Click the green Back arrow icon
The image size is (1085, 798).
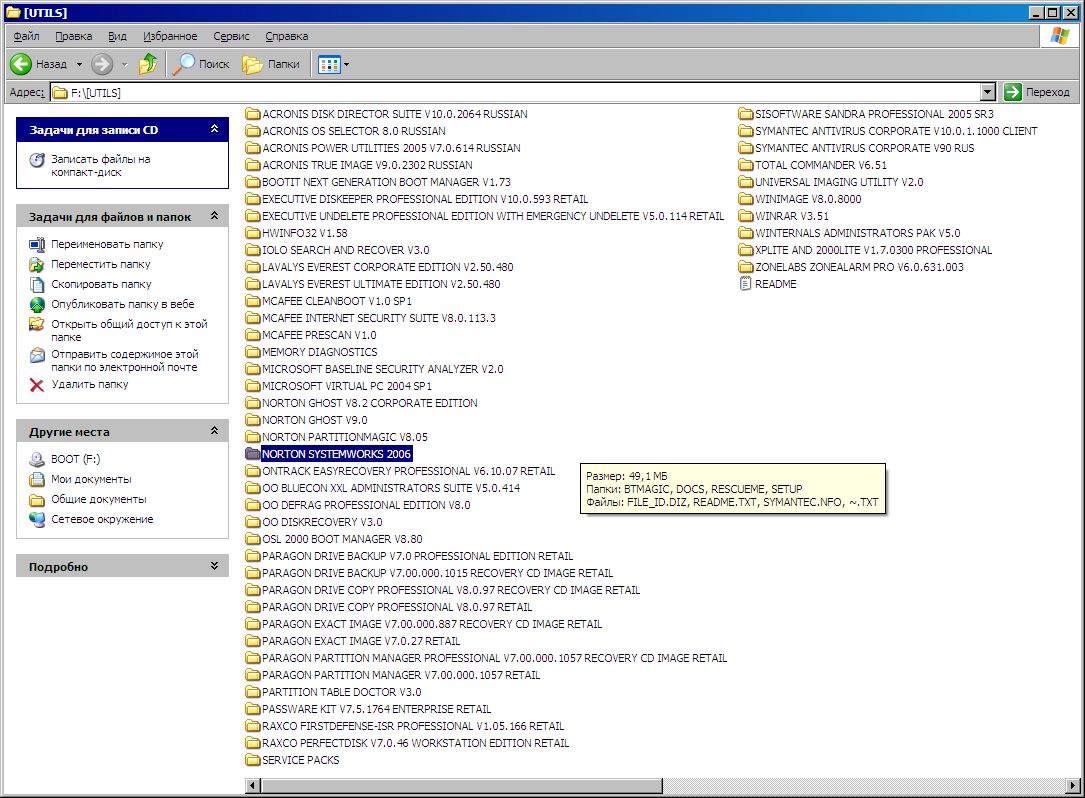(21, 64)
